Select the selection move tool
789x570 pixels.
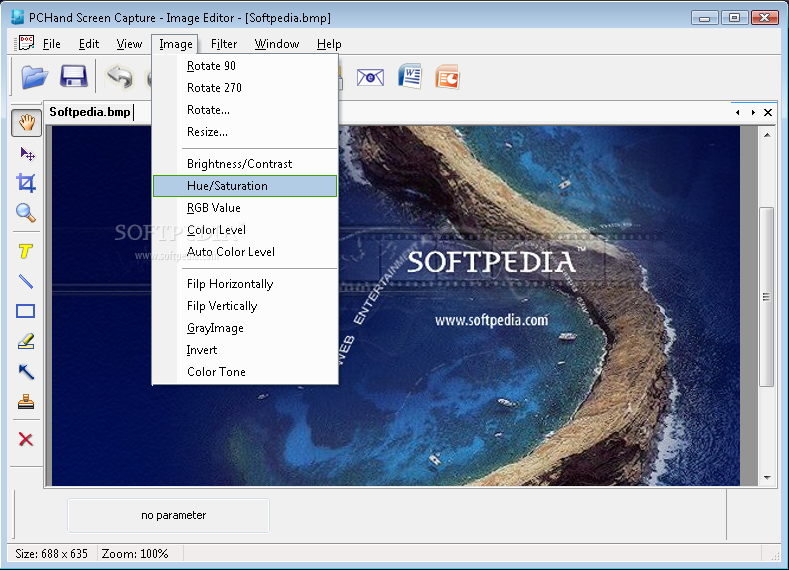[x=26, y=153]
